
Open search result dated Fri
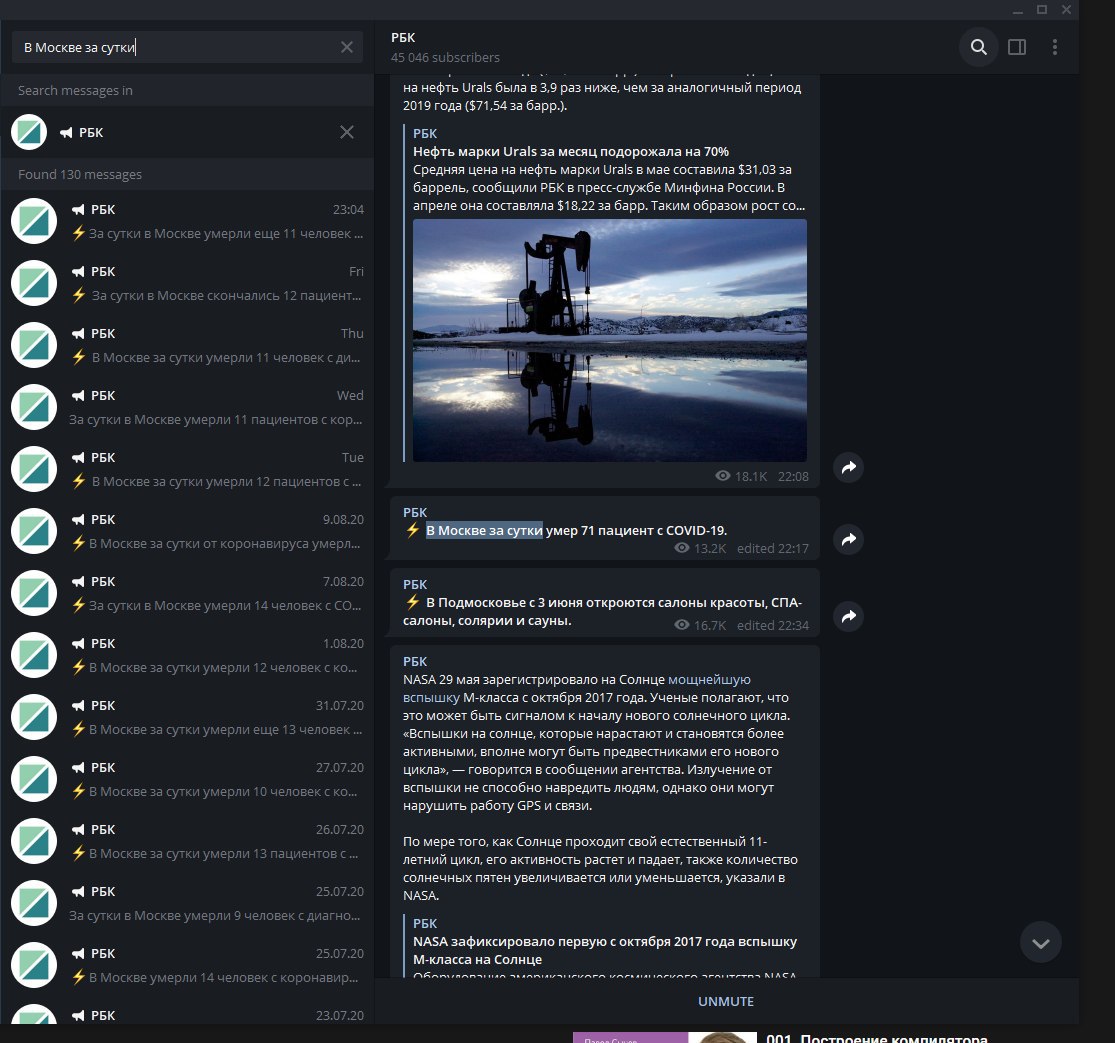click(x=187, y=283)
